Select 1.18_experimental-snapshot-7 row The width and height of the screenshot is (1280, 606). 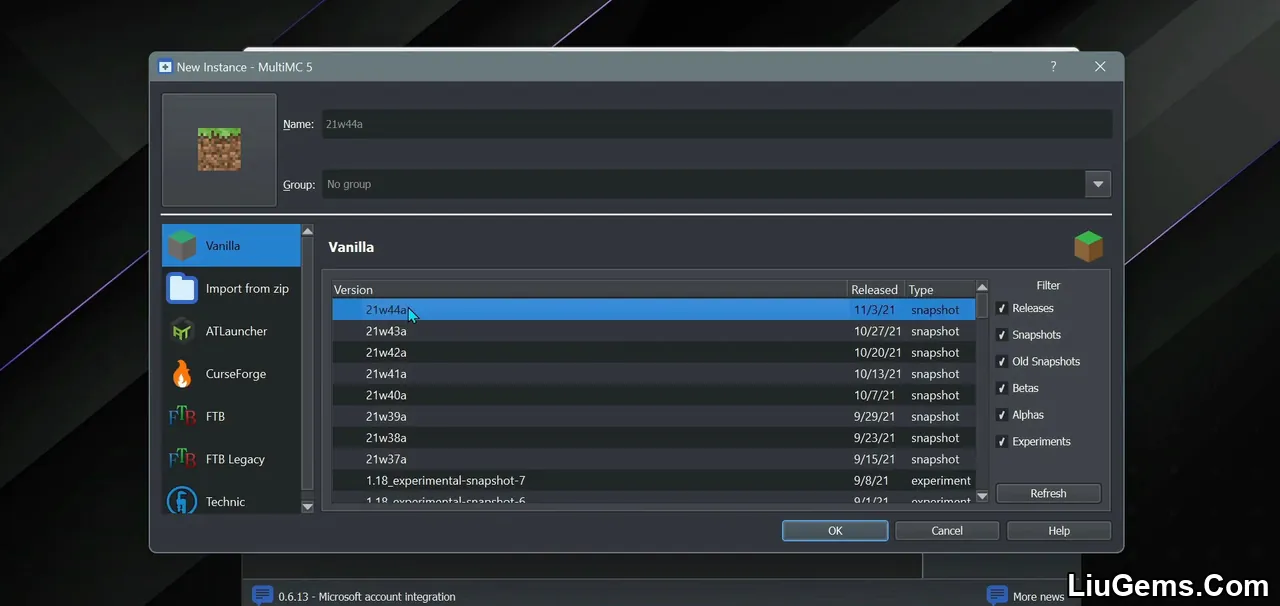coord(654,481)
